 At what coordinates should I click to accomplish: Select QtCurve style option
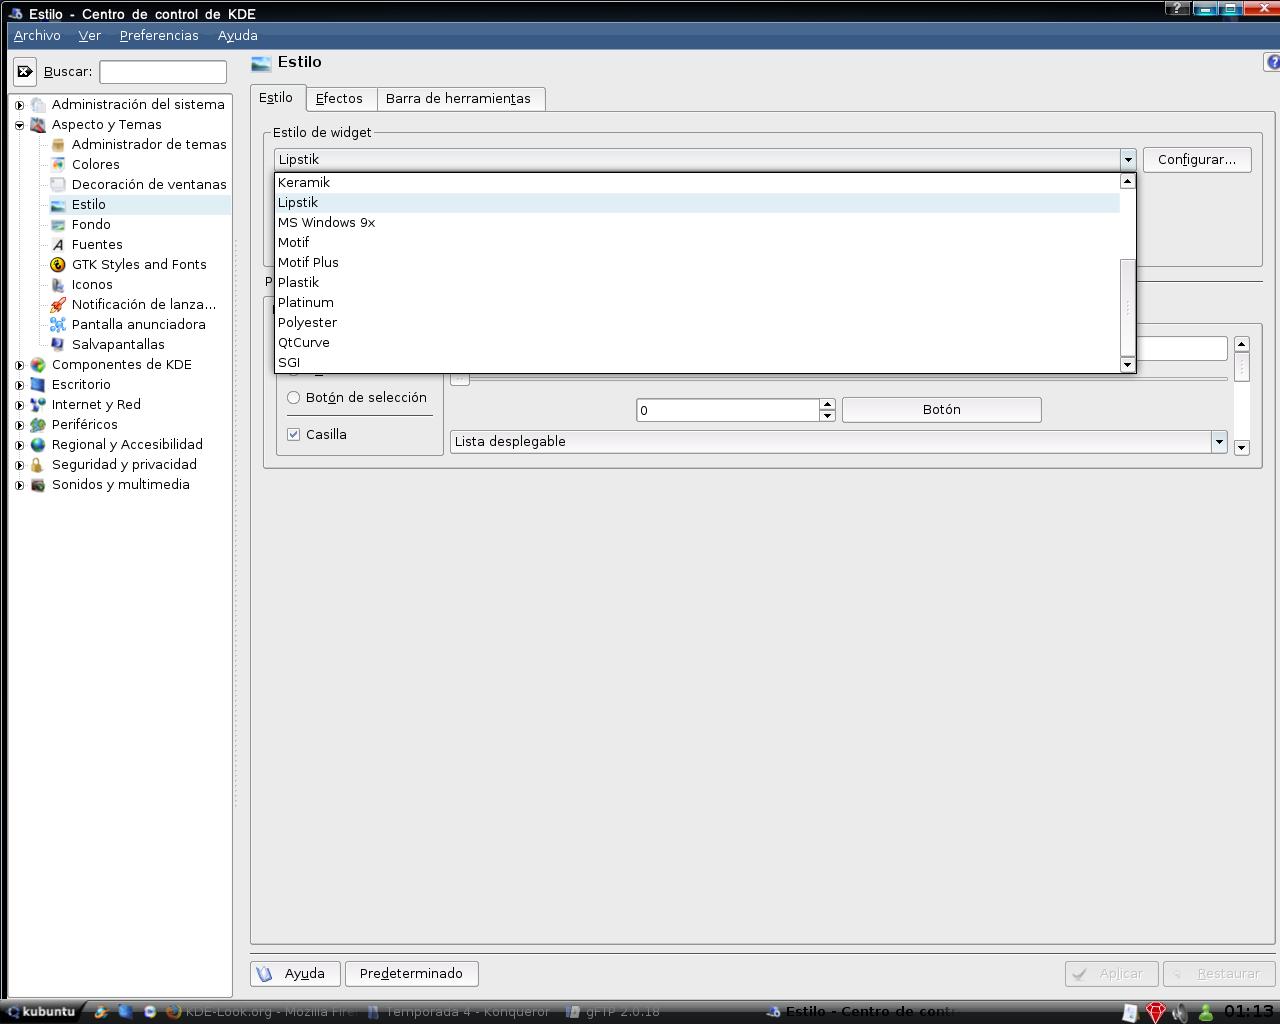(697, 343)
